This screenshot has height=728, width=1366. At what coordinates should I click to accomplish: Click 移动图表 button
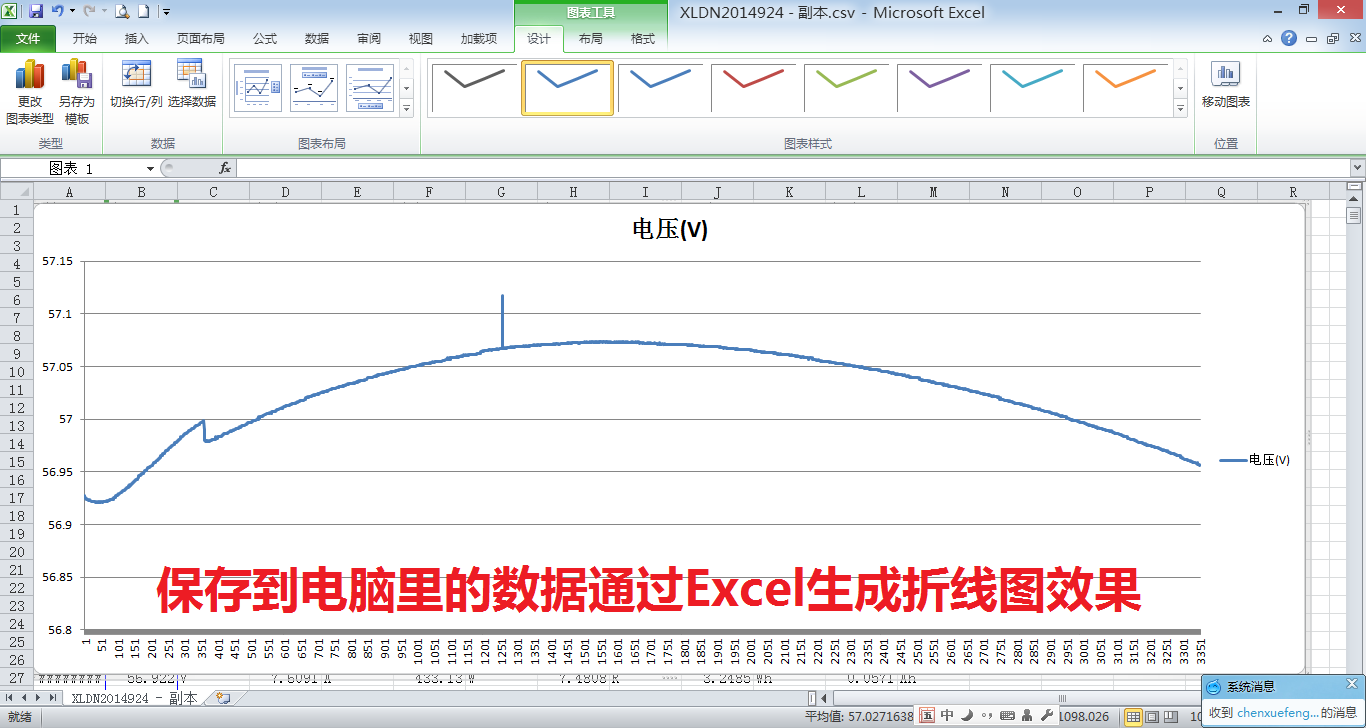point(1226,84)
